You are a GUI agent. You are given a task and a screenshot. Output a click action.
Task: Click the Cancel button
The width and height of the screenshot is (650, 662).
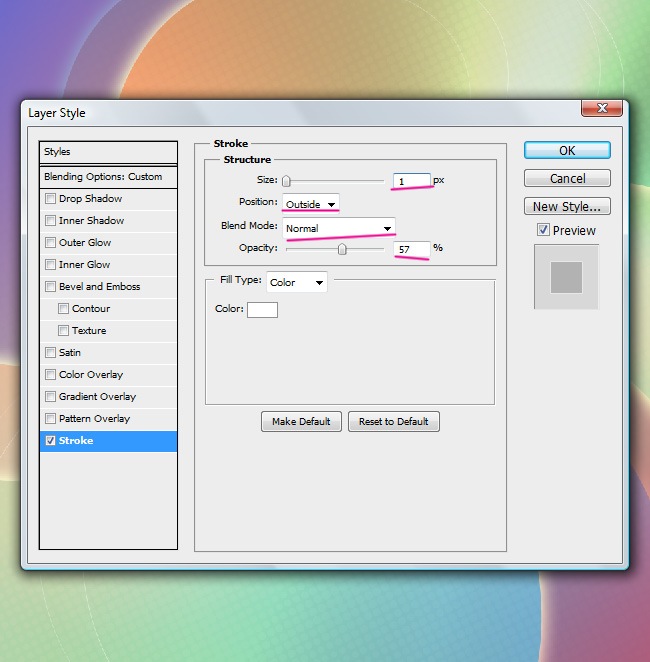click(567, 179)
